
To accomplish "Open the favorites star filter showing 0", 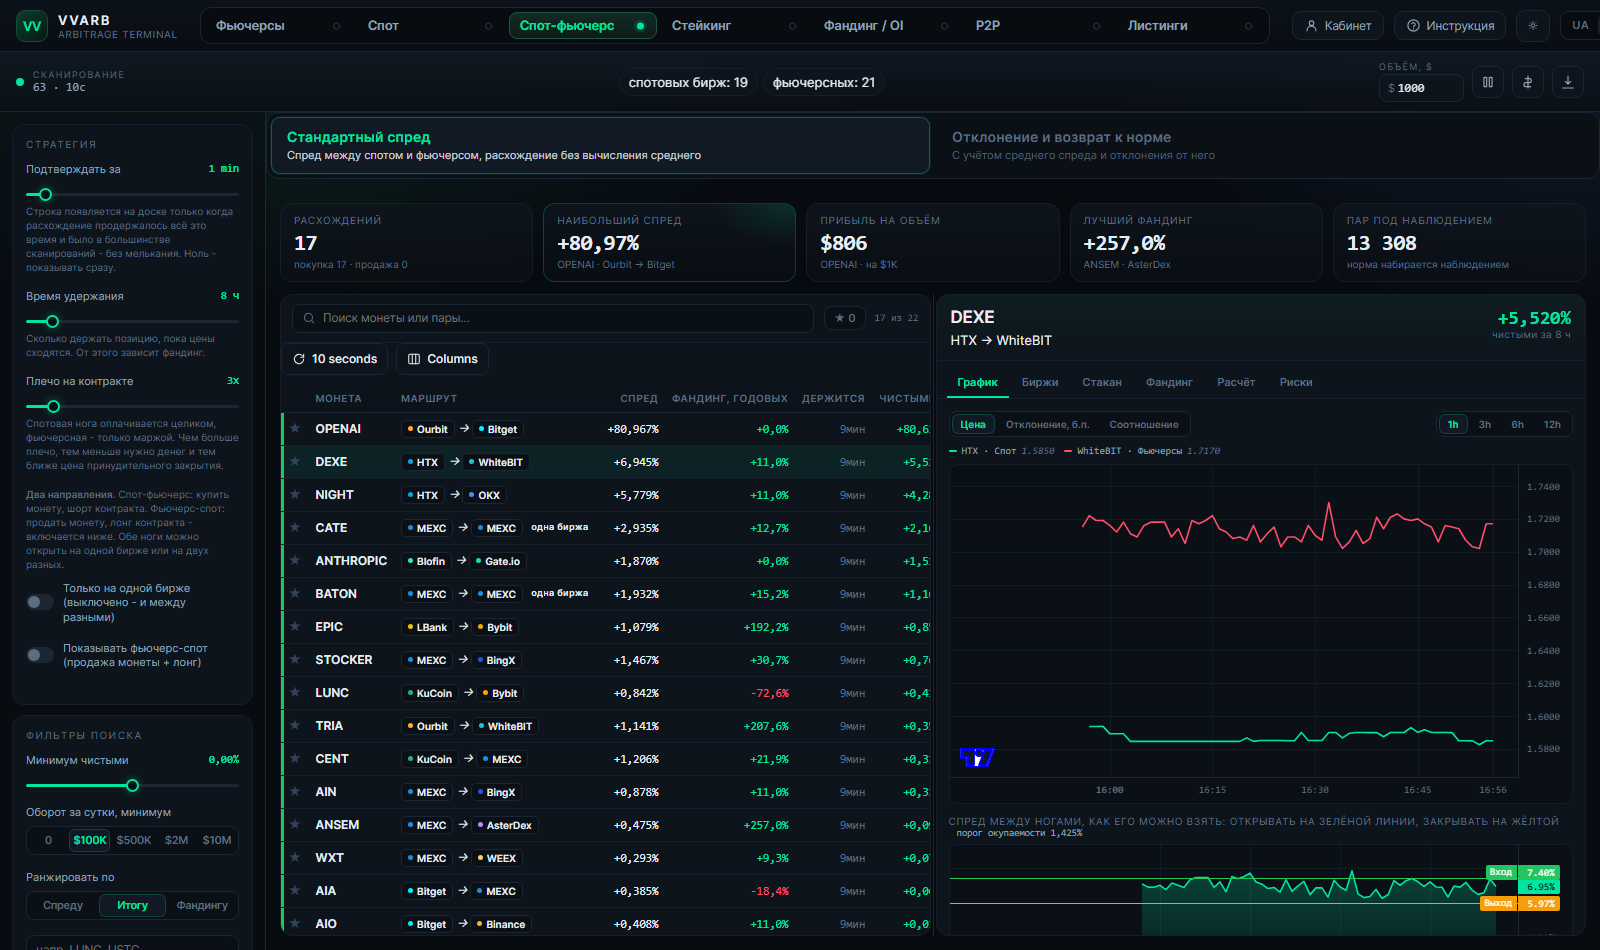I will [x=845, y=318].
